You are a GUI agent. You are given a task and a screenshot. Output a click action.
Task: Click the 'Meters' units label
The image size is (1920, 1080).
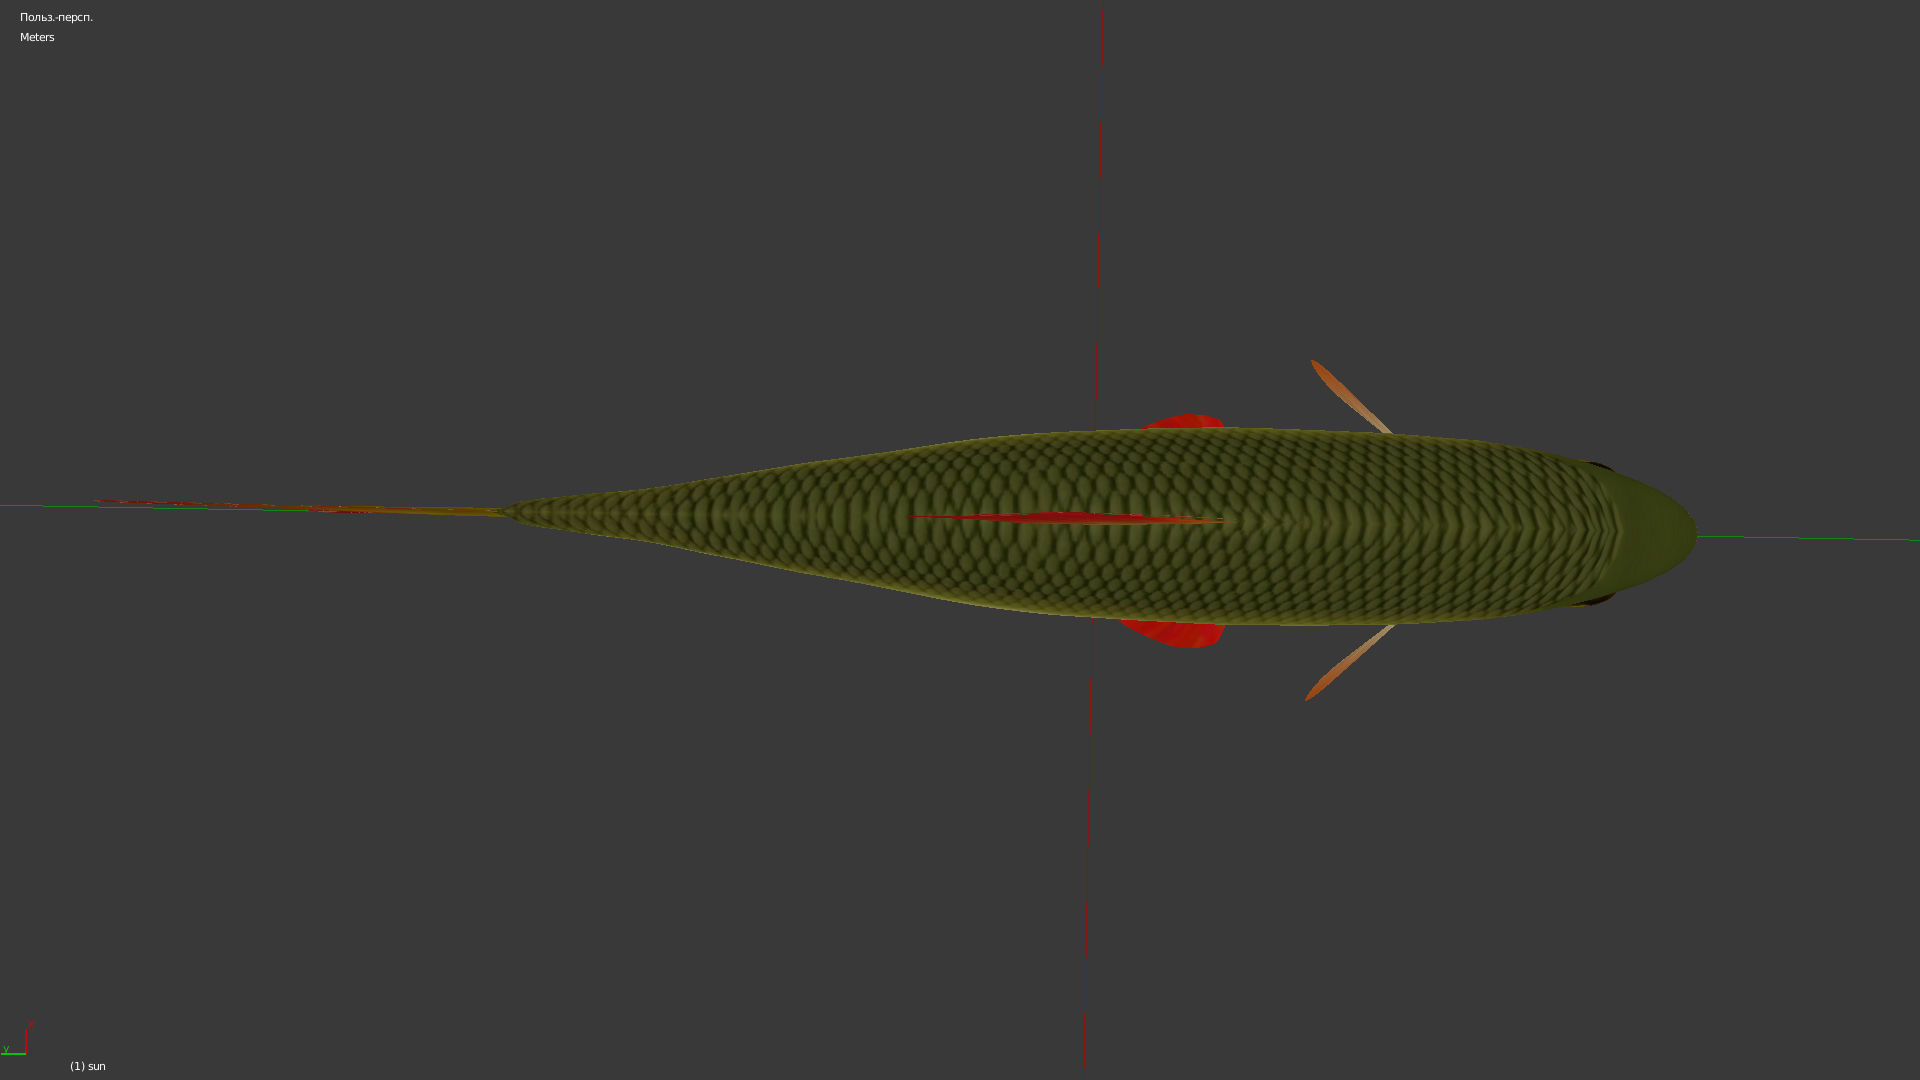[37, 37]
